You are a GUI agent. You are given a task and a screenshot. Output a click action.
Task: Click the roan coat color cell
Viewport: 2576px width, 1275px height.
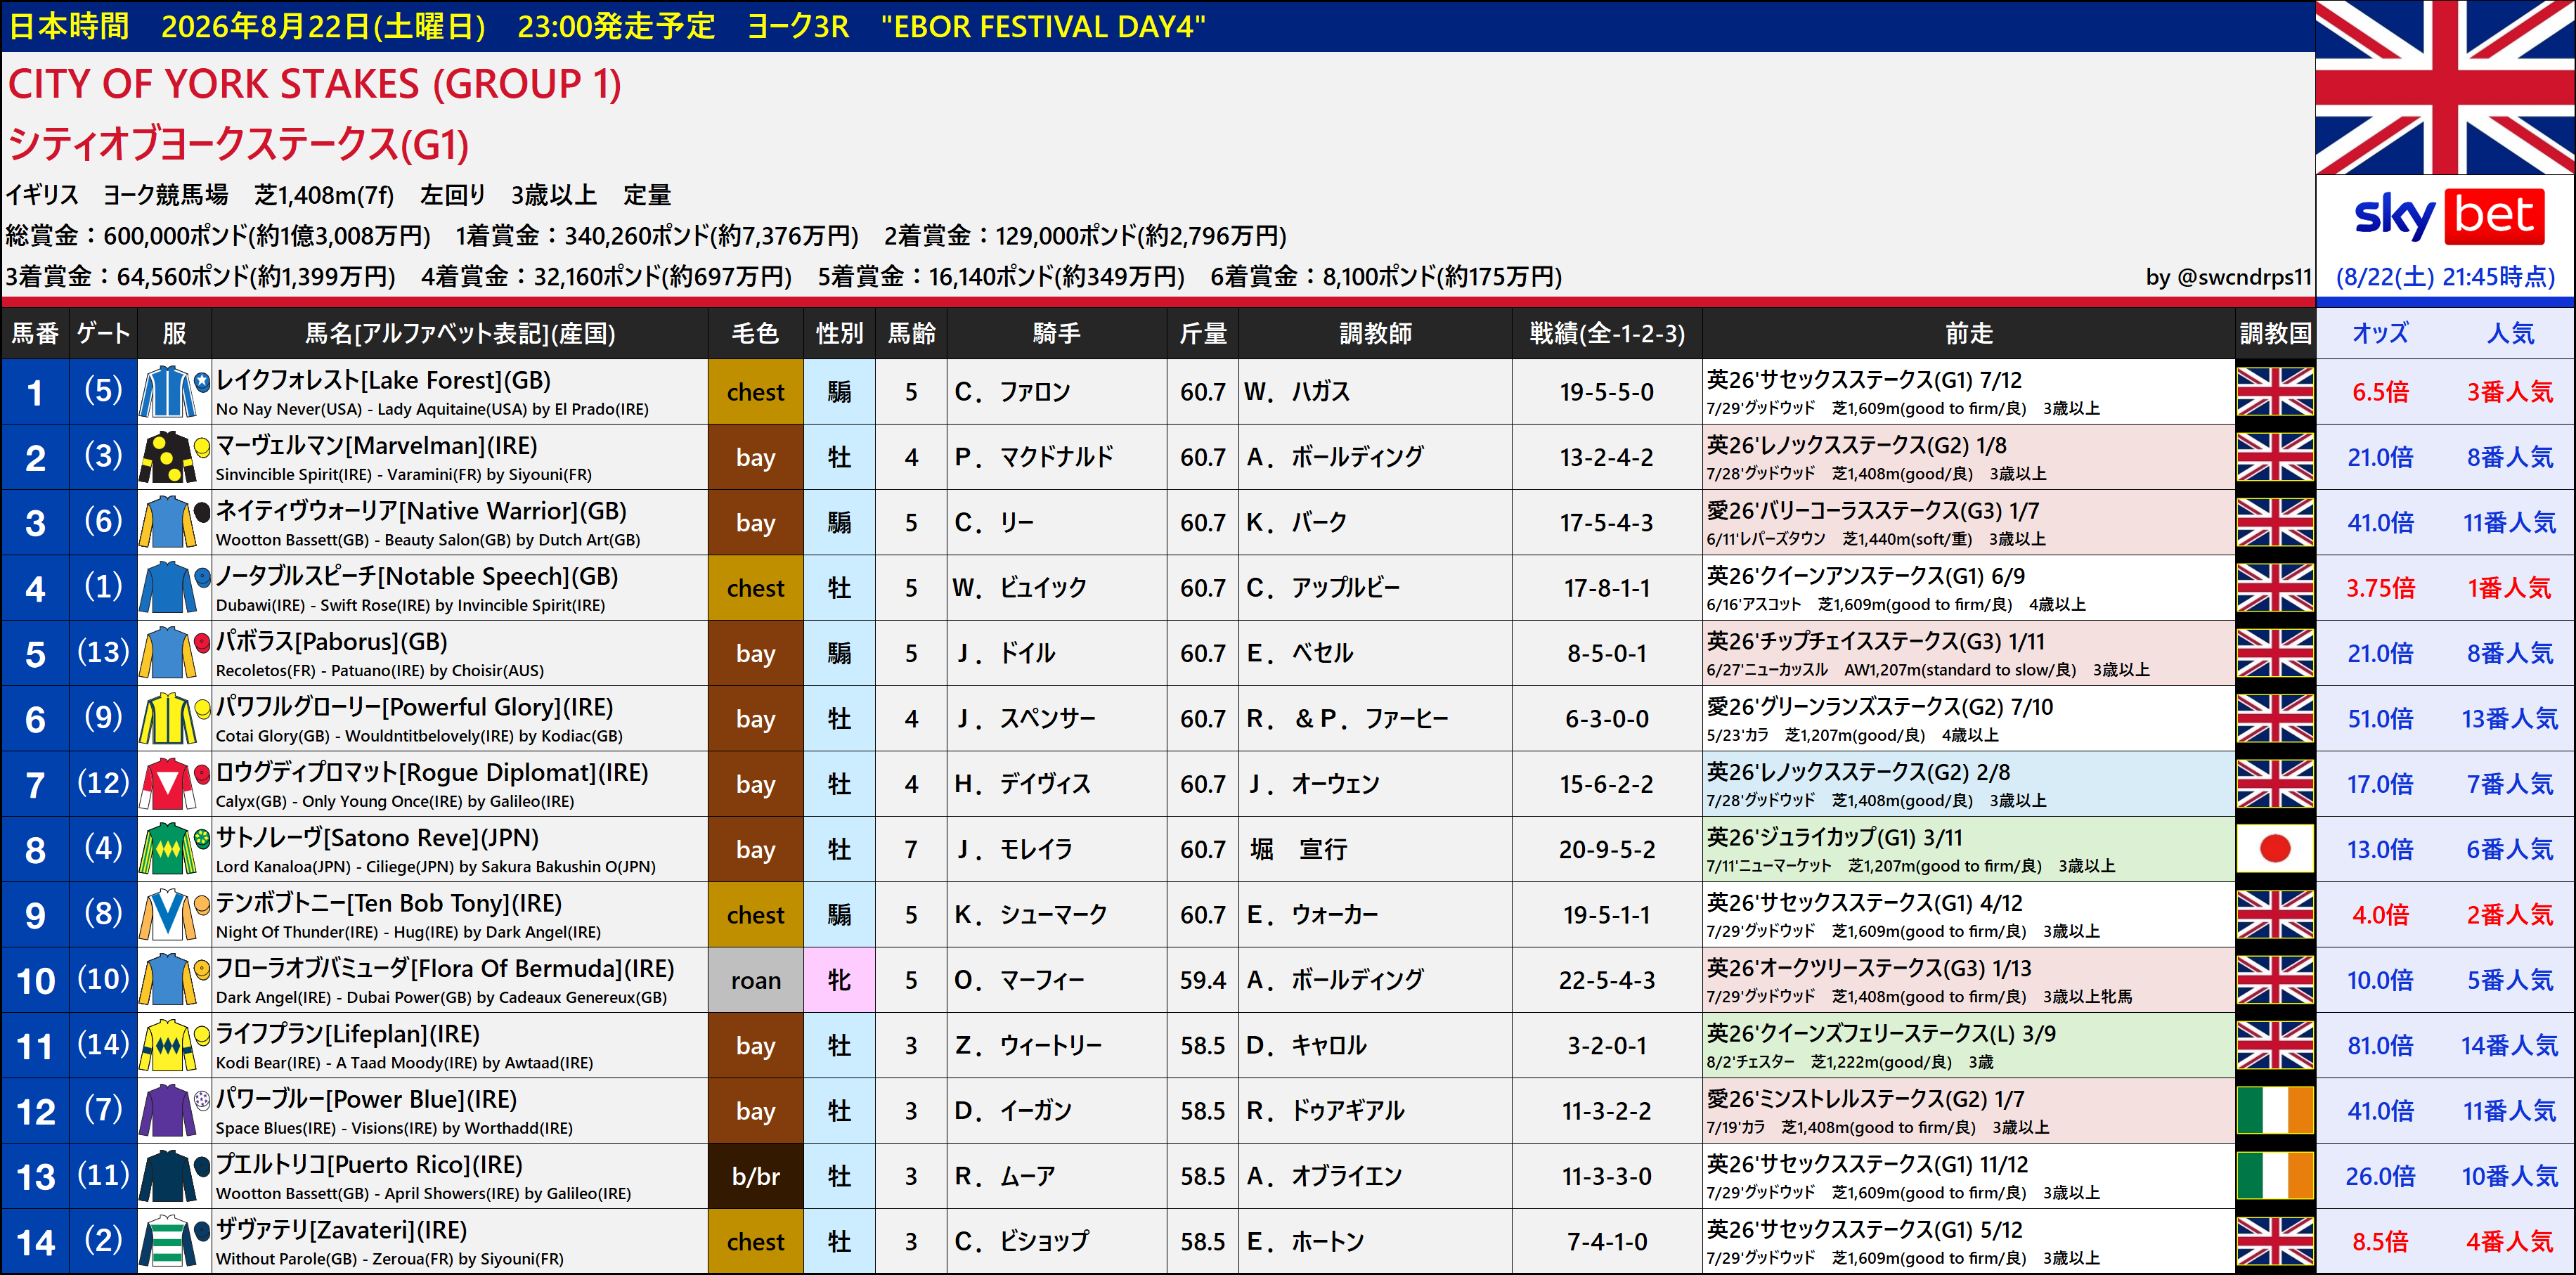[x=755, y=980]
